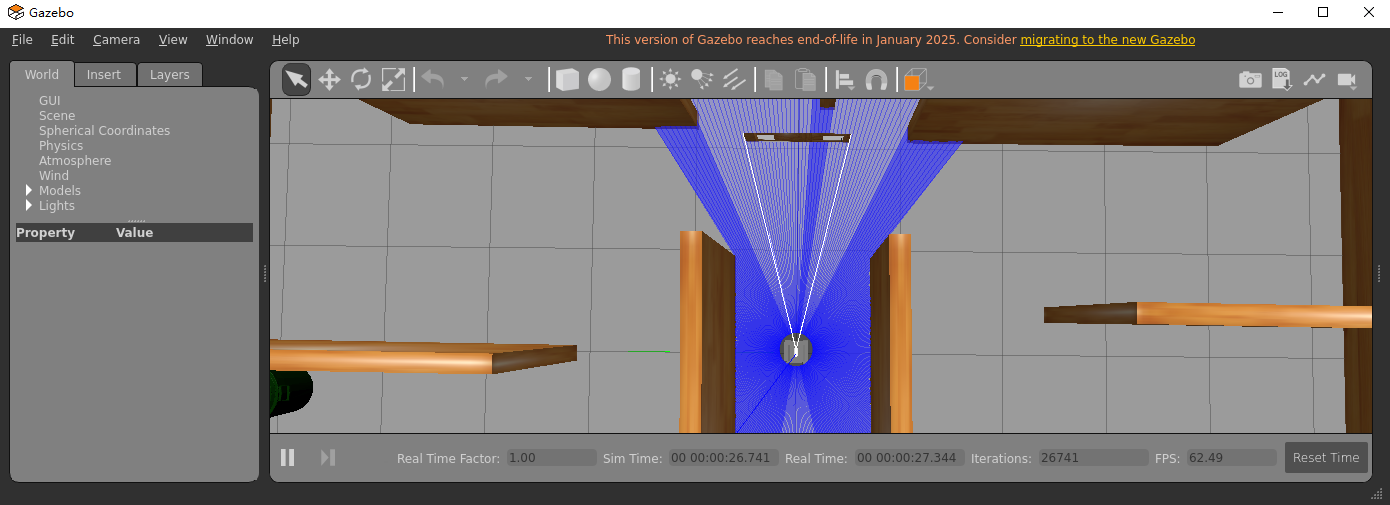1390x505 pixels.
Task: Switch to the World tab
Action: tap(42, 74)
